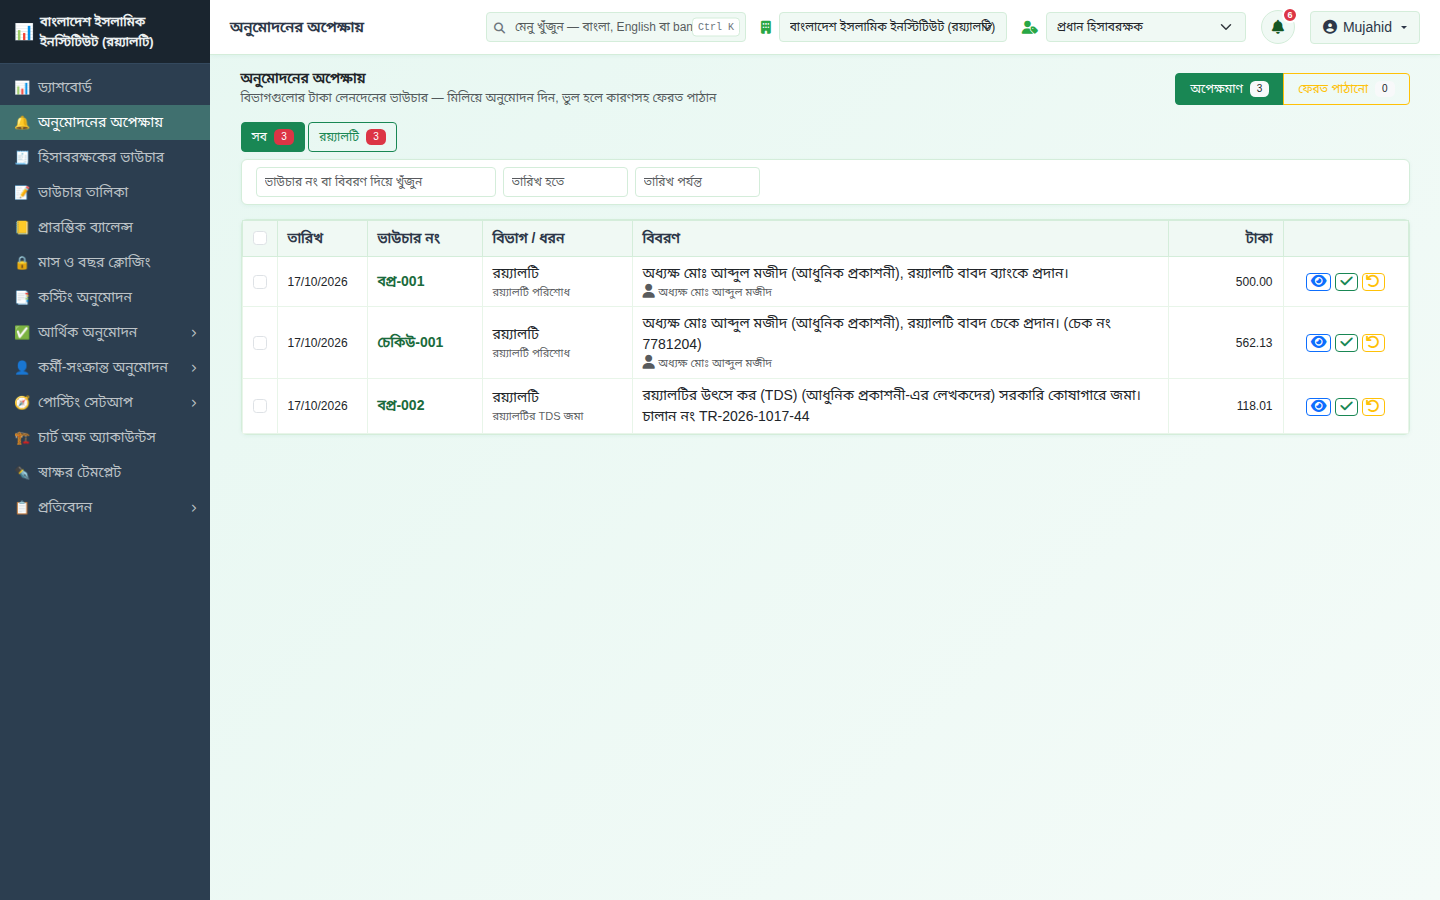This screenshot has height=900, width=1440.
Task: Approve voucher চেকিউ-001 with checkmark icon
Action: coord(1346,343)
